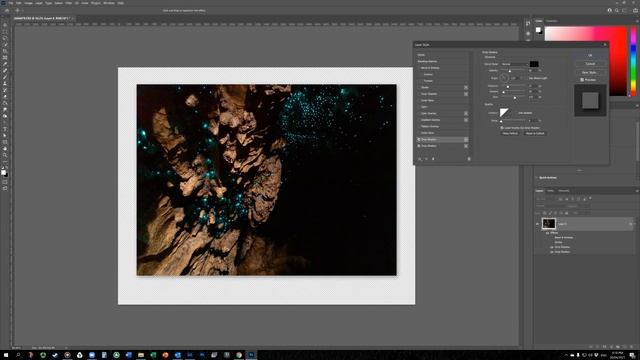Click the Layer 0 thumbnail in Layers panel
This screenshot has width=640, height=360.
(549, 223)
